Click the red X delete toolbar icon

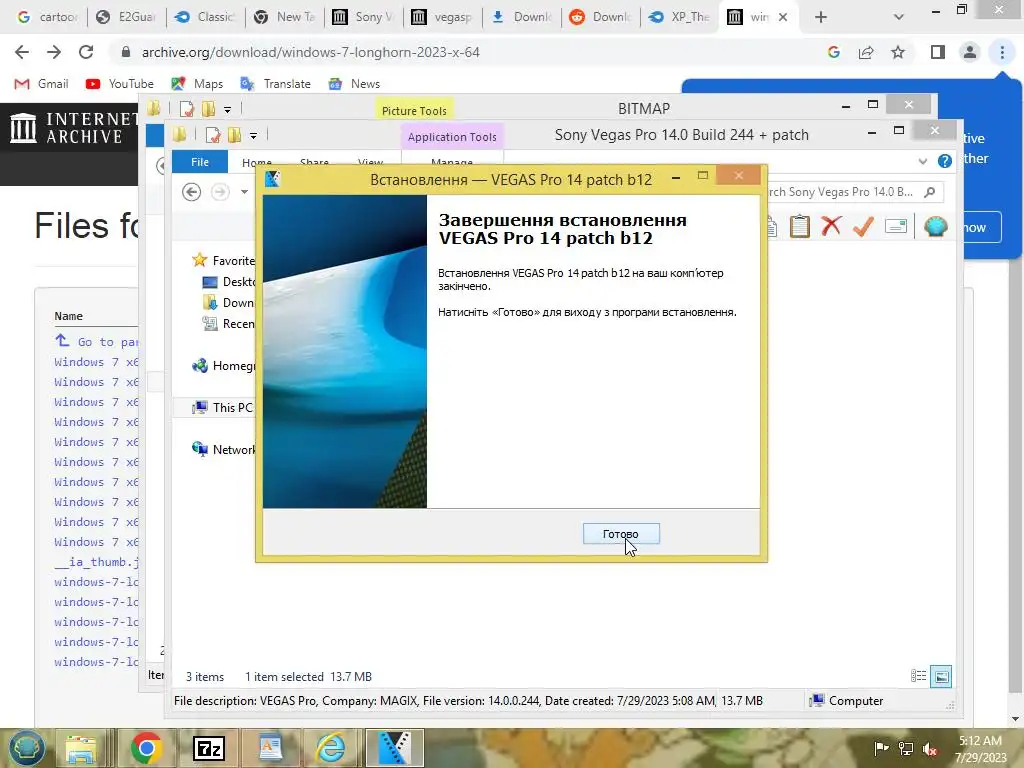point(831,227)
